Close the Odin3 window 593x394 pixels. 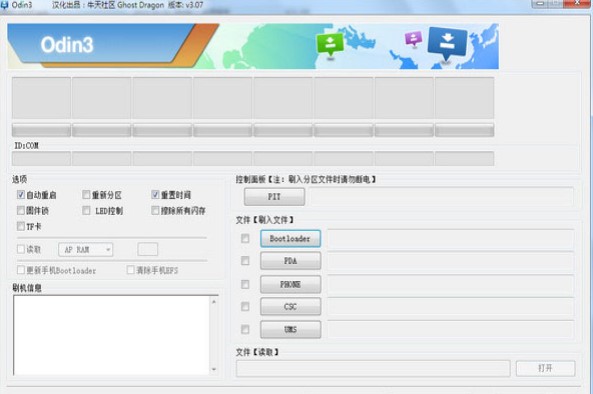(577, 3)
